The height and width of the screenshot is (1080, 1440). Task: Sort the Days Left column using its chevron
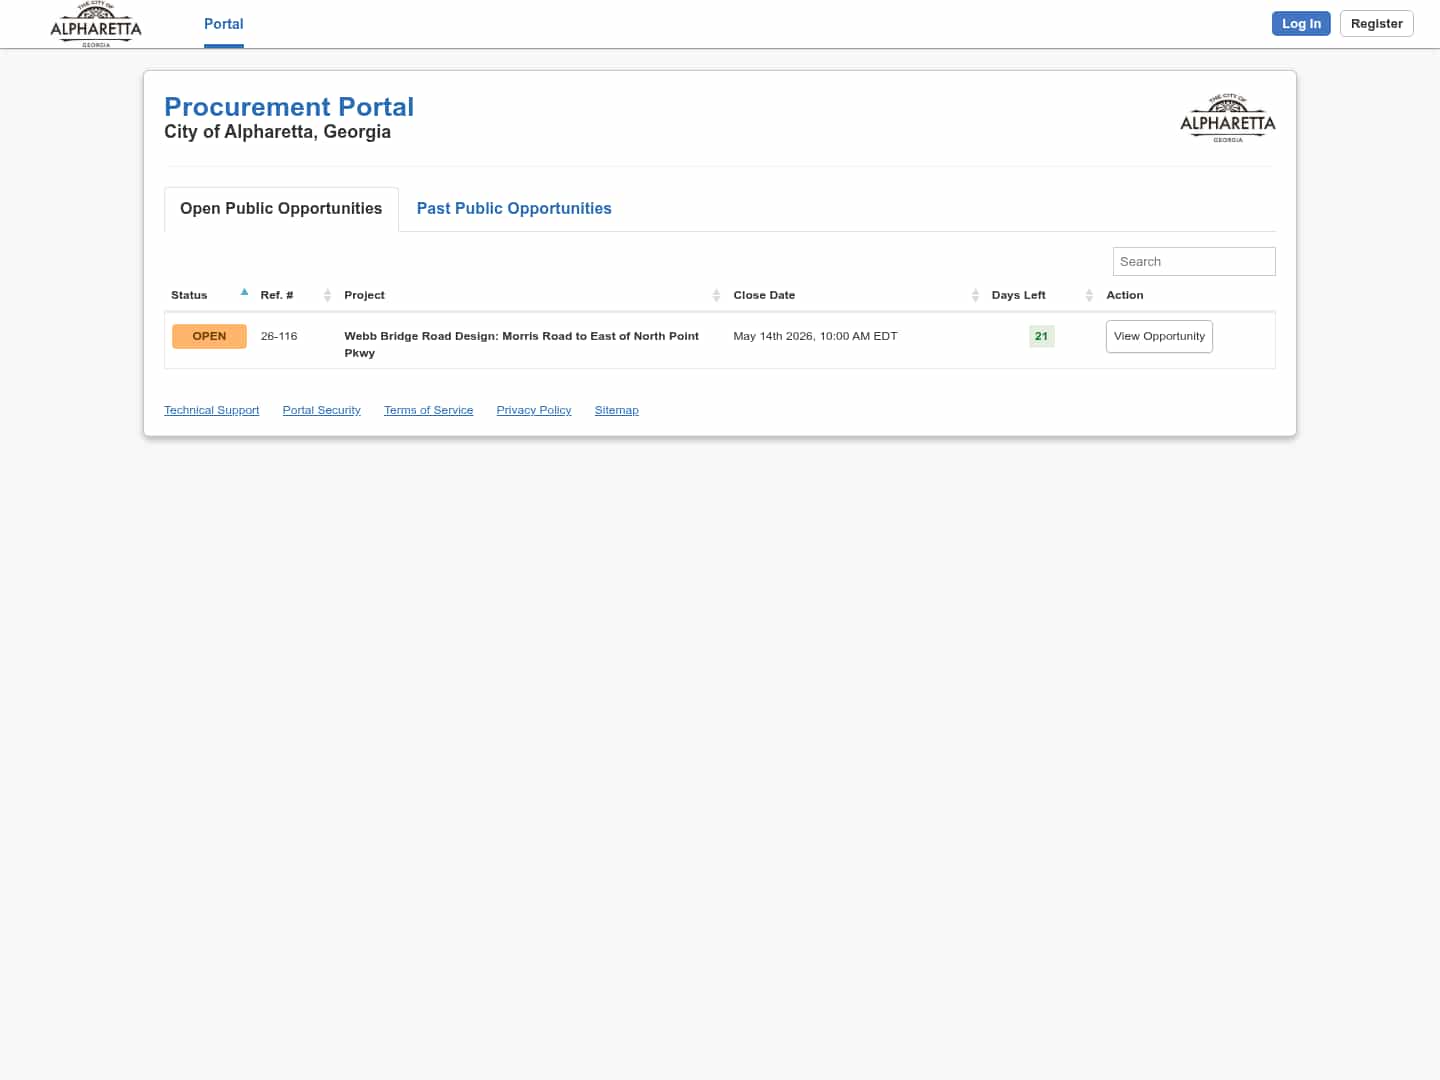(x=1089, y=295)
